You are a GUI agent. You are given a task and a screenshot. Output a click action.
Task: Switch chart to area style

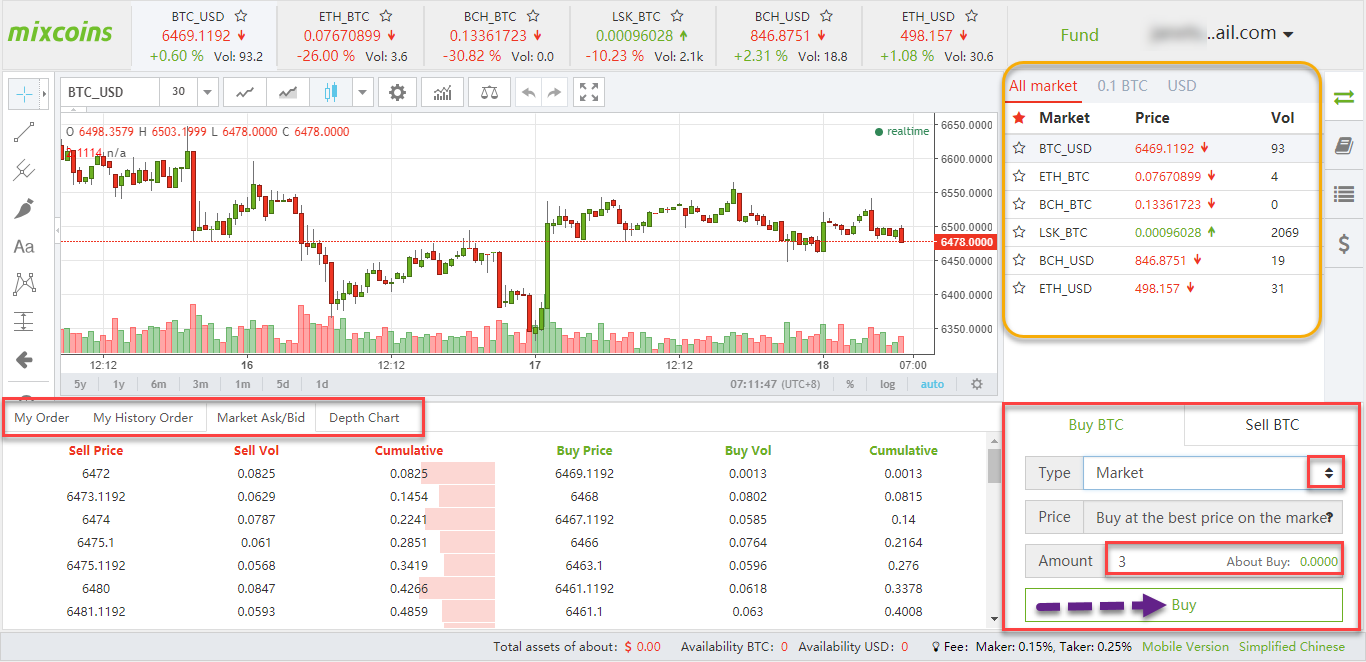click(x=287, y=93)
